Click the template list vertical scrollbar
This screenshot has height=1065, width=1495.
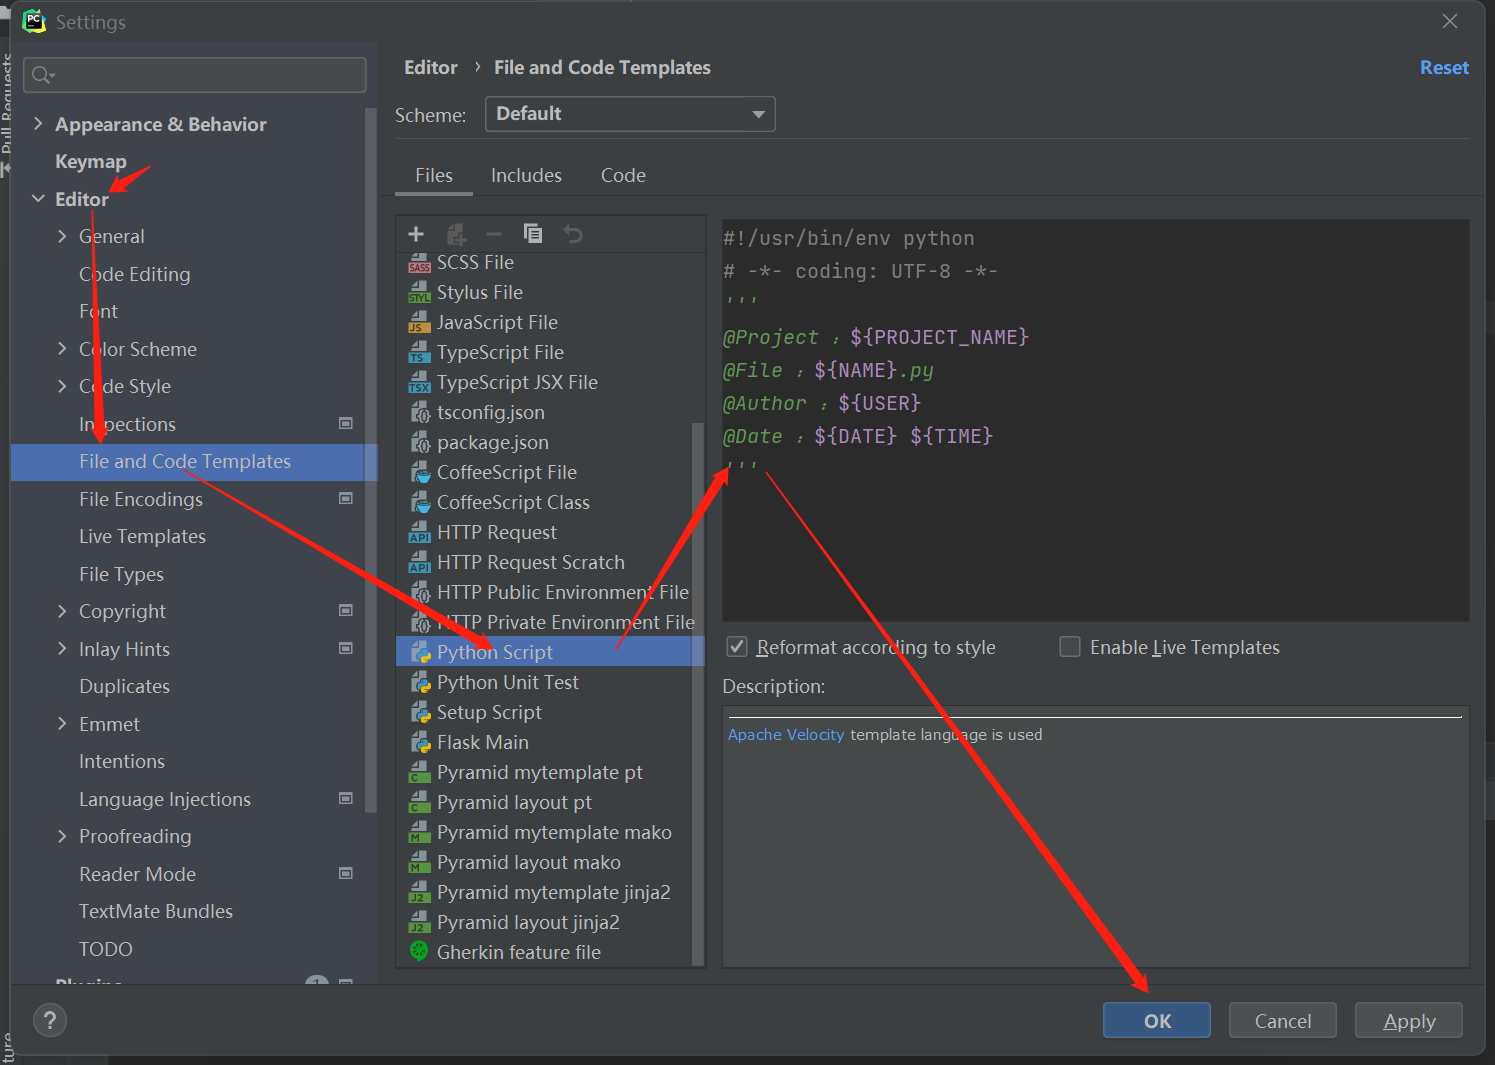pos(698,694)
